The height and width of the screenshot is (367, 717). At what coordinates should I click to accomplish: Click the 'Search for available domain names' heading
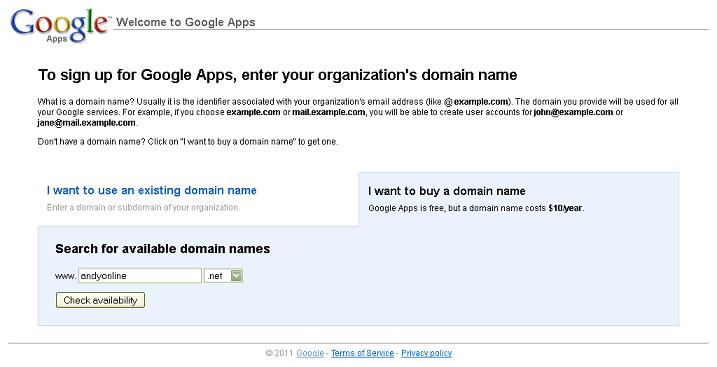point(163,249)
